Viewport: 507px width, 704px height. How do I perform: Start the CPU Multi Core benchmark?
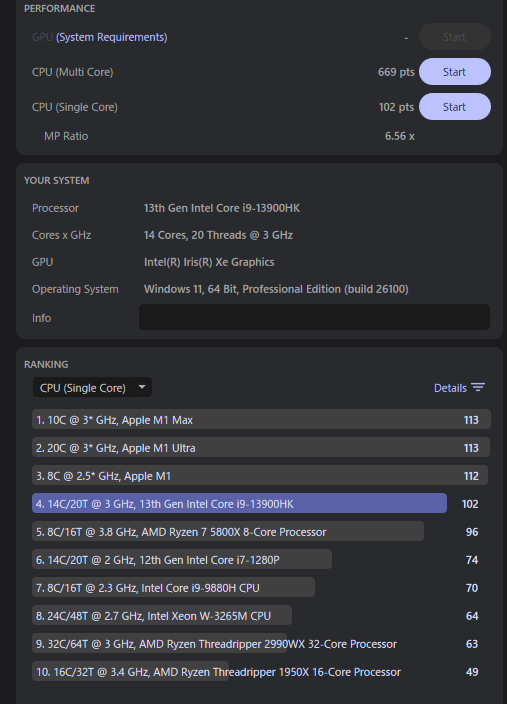(454, 72)
